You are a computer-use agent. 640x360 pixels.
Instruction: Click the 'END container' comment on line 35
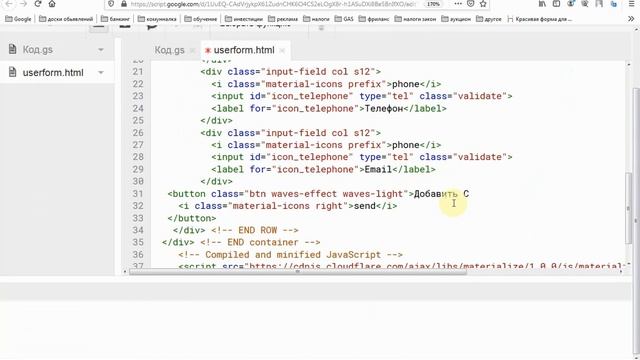click(263, 242)
